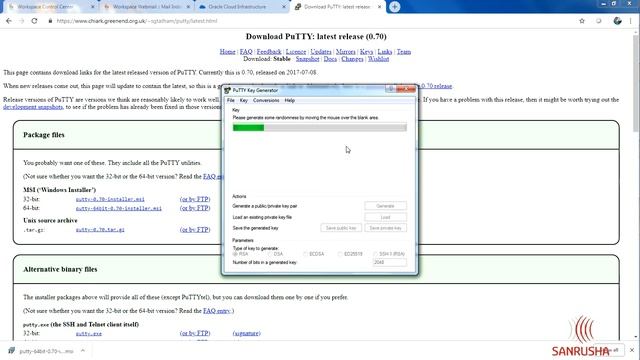Download putty-0.70-installer.msi 32-bit
The width and height of the screenshot is (640, 360).
point(110,199)
